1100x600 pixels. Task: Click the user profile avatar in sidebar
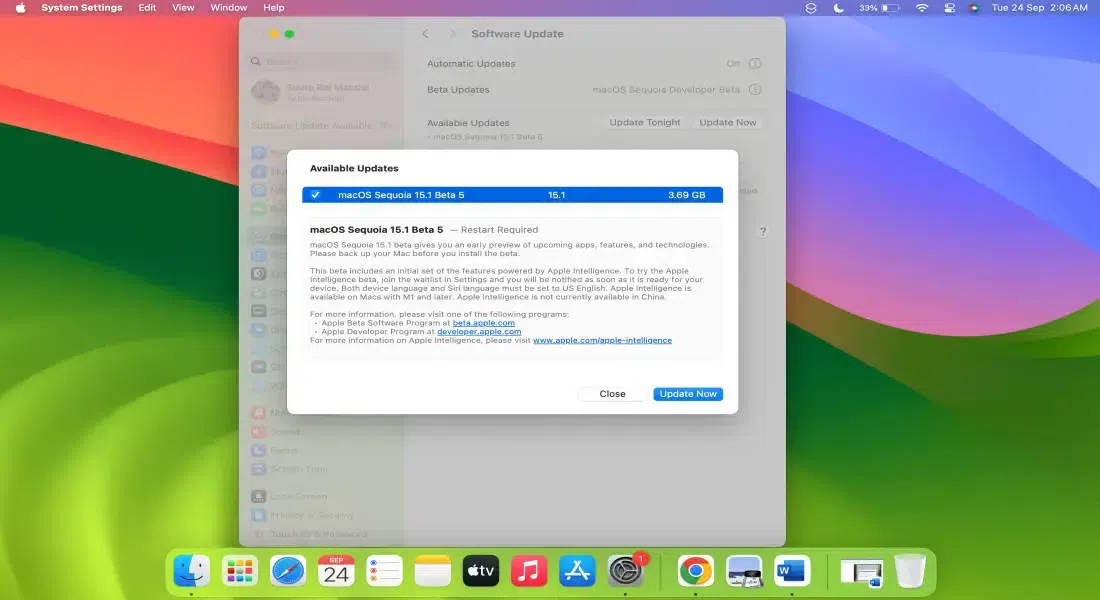pyautogui.click(x=266, y=92)
